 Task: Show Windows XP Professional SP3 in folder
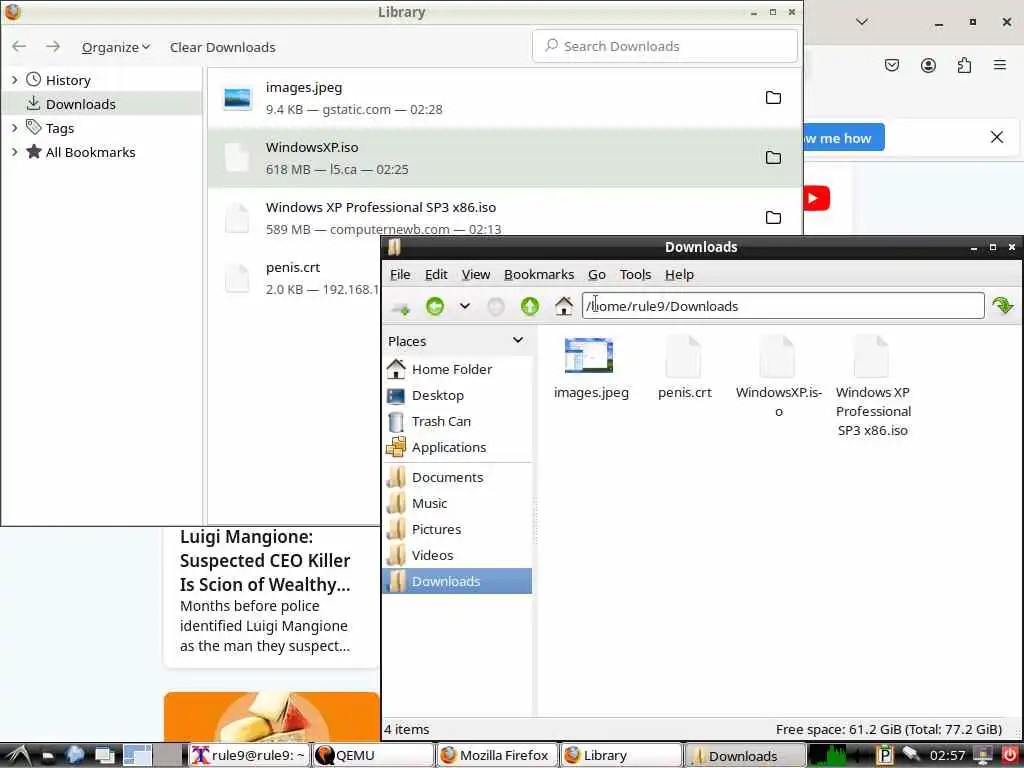tap(773, 217)
